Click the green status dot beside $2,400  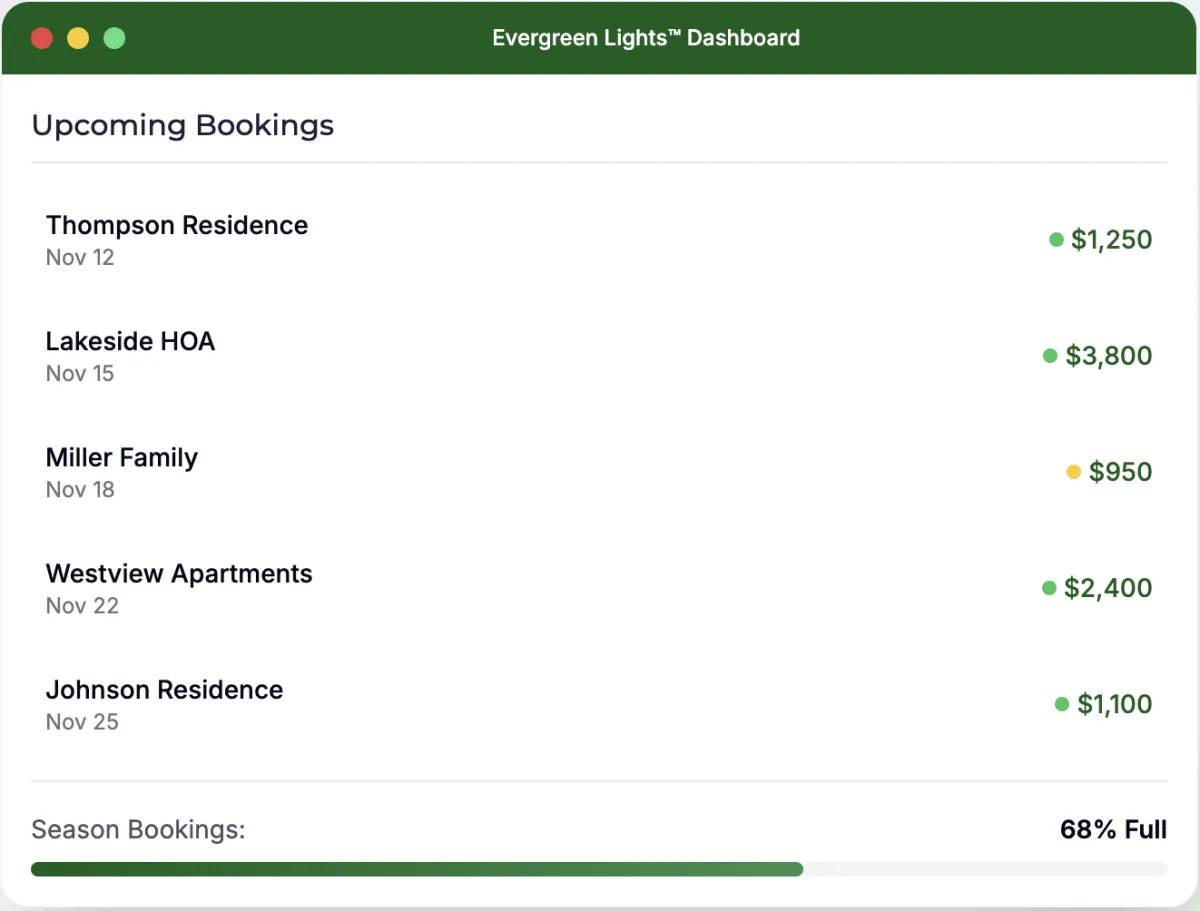pos(1049,588)
